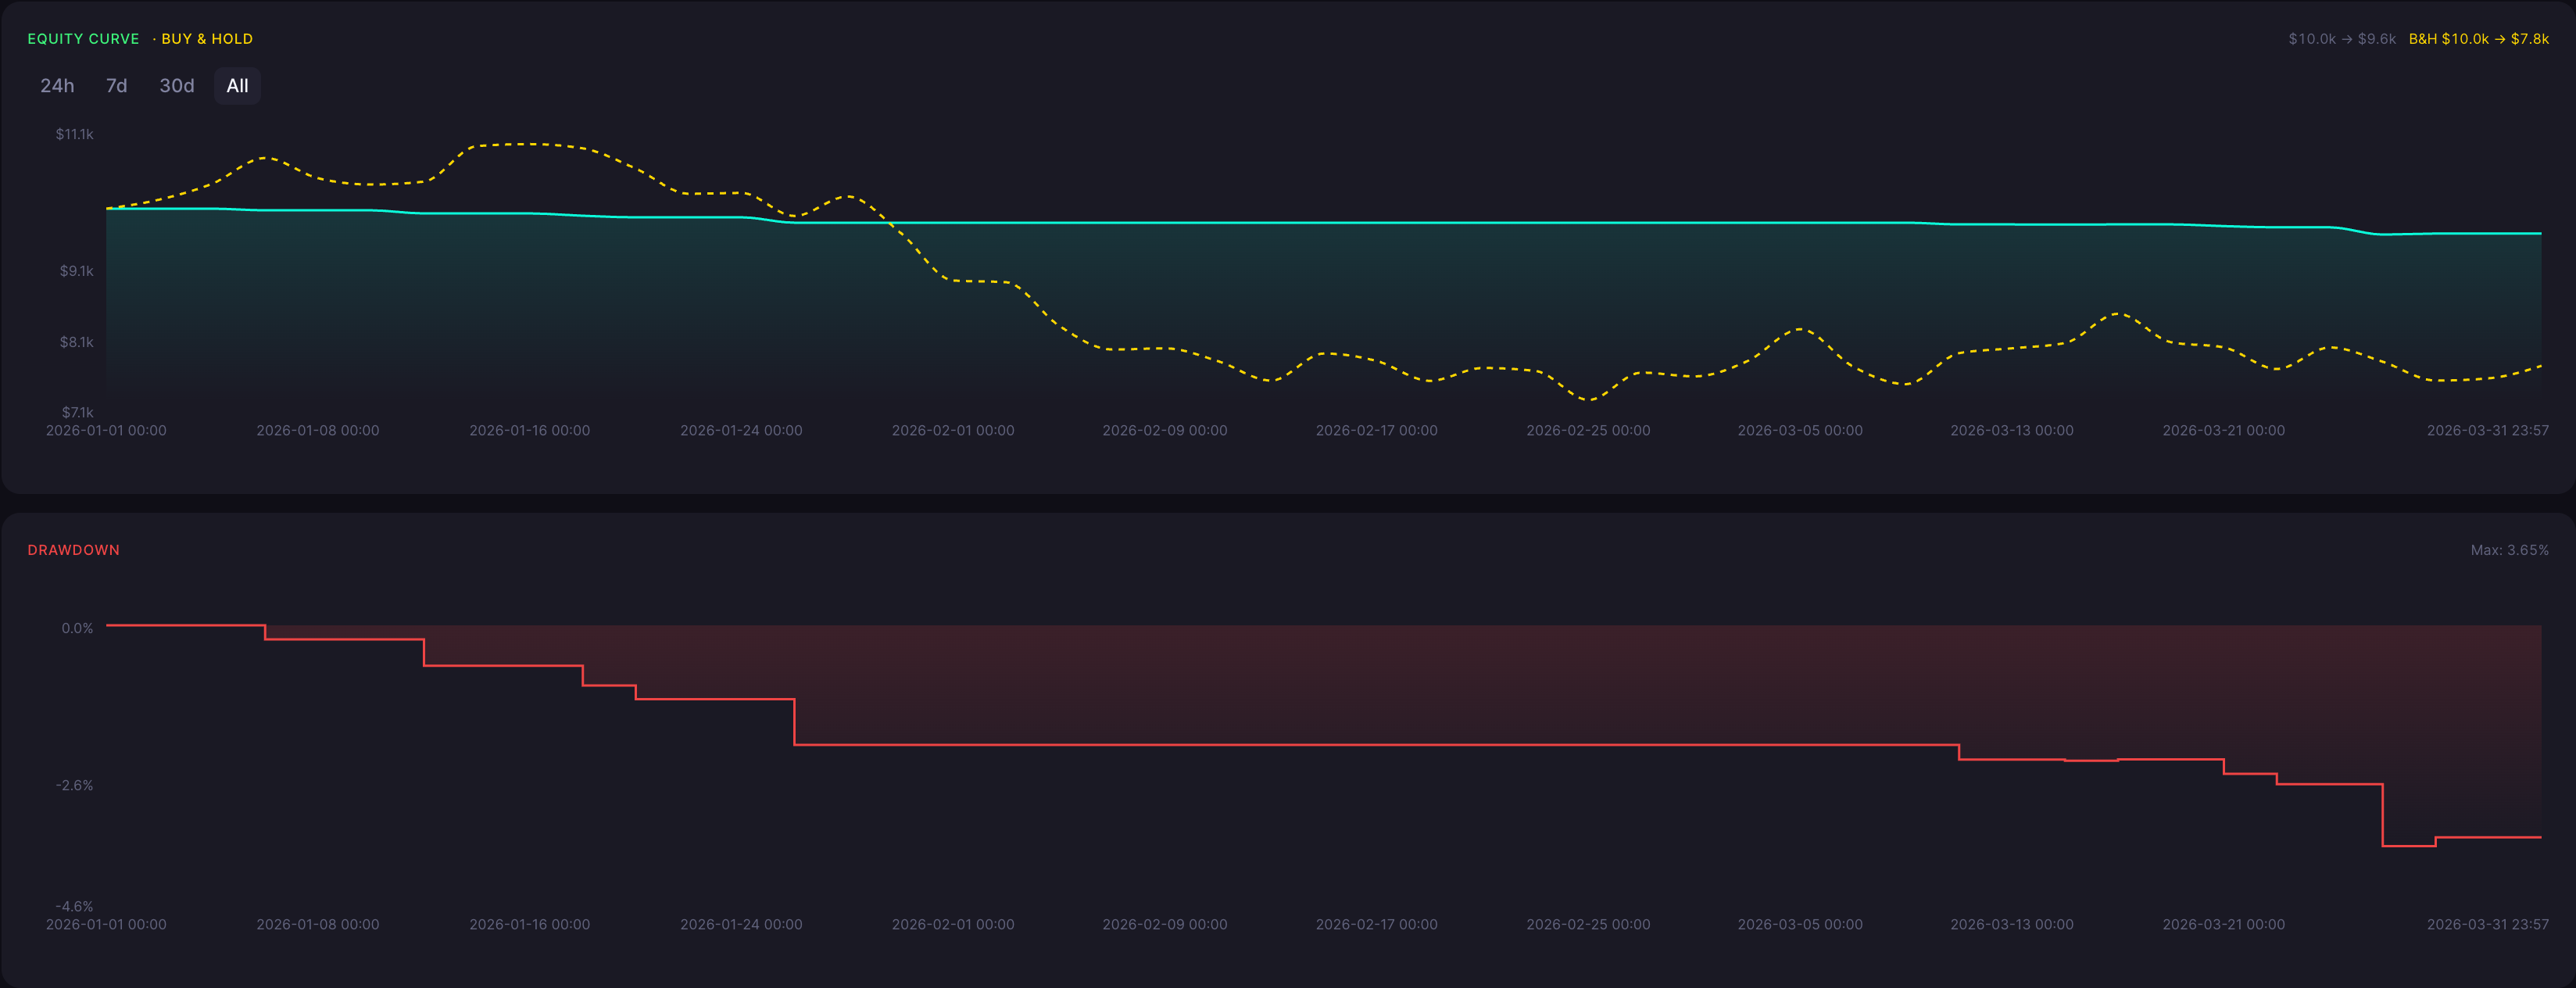Click drawdown chart date 2026-03-13 00:00

2012,924
